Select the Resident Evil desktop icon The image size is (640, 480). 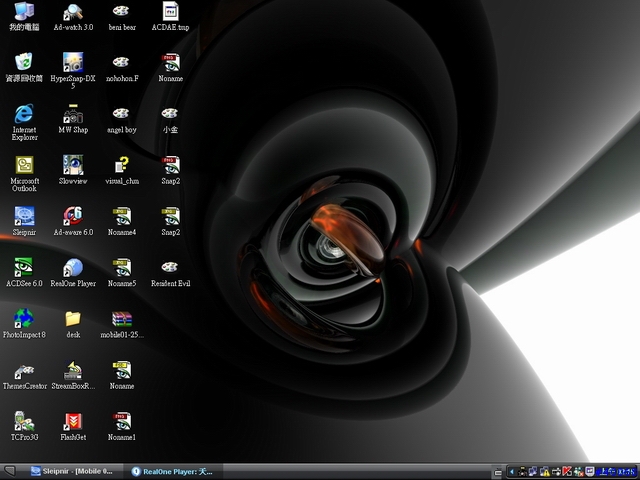click(x=170, y=267)
